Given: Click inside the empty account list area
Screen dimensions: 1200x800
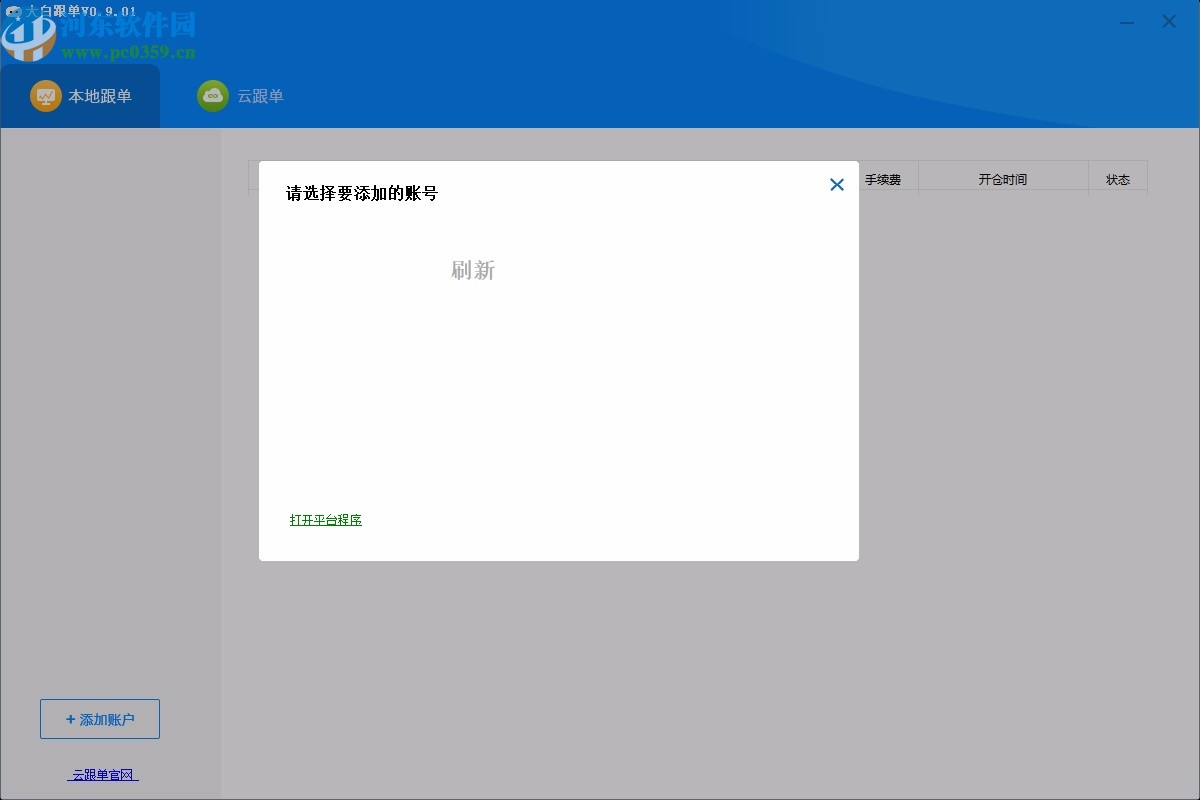Looking at the screenshot, I should tap(558, 390).
